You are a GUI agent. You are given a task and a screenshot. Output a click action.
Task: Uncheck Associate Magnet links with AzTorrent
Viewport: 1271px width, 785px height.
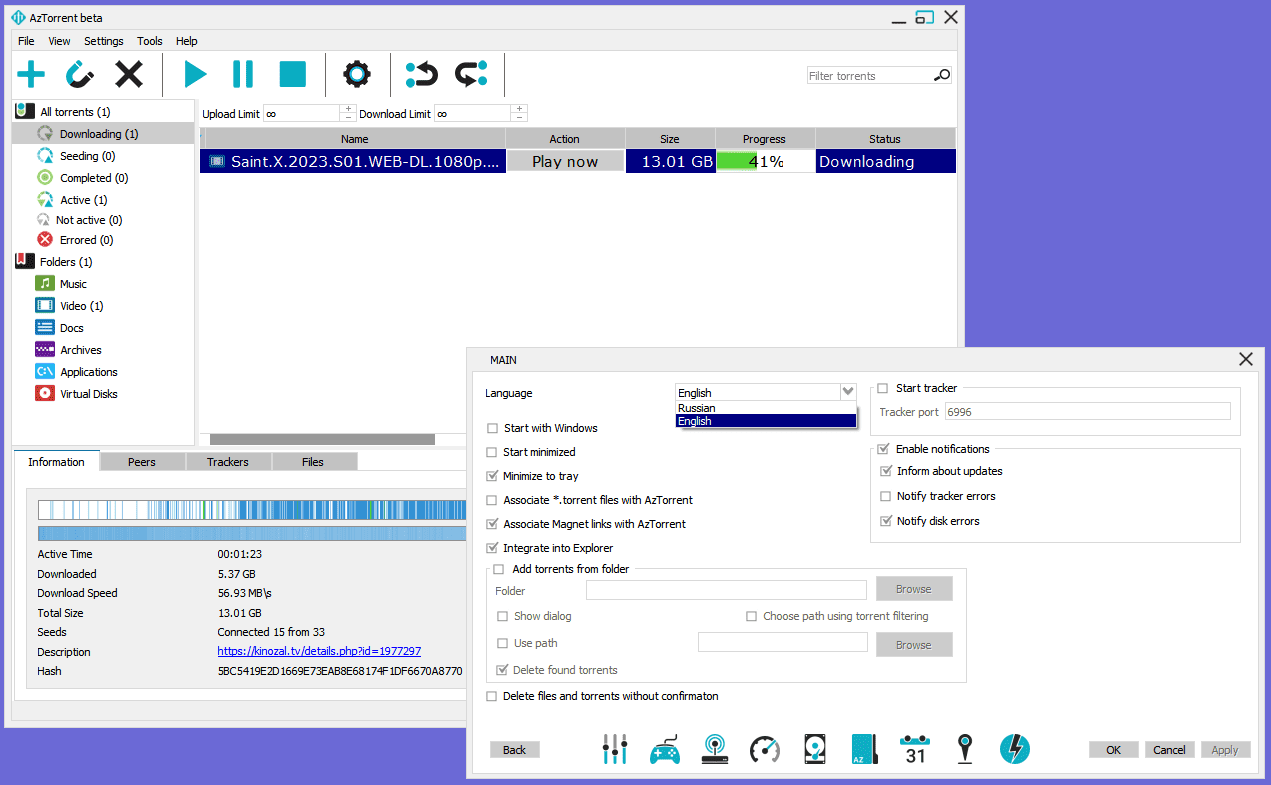[x=492, y=524]
